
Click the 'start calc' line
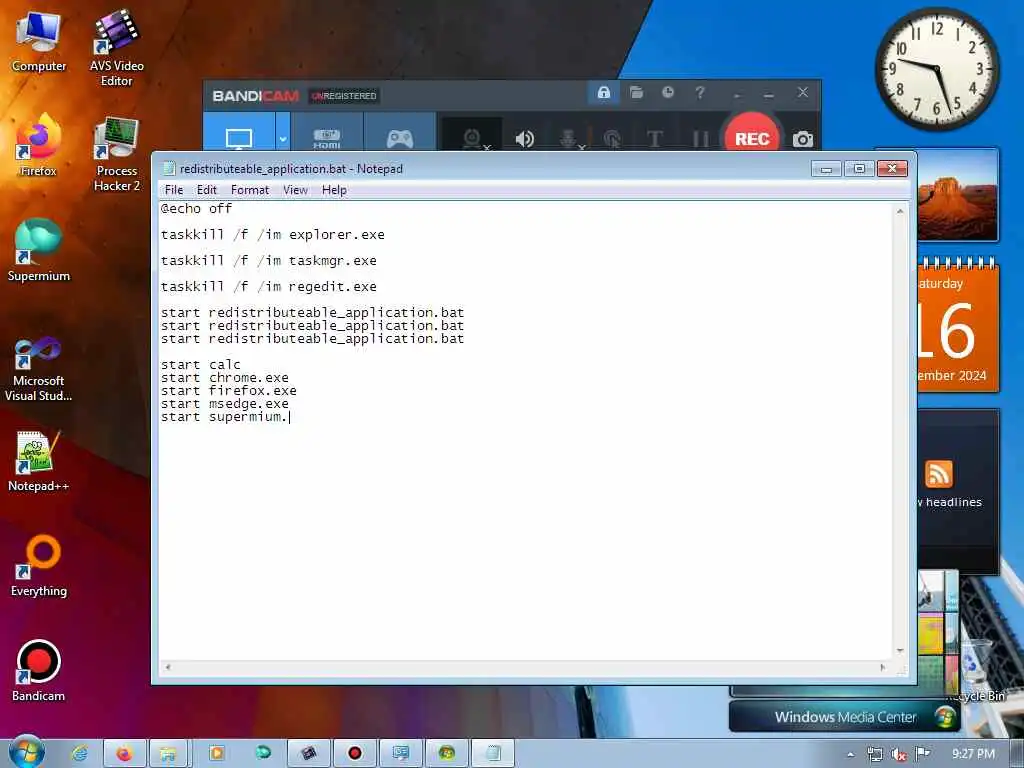[x=200, y=364]
